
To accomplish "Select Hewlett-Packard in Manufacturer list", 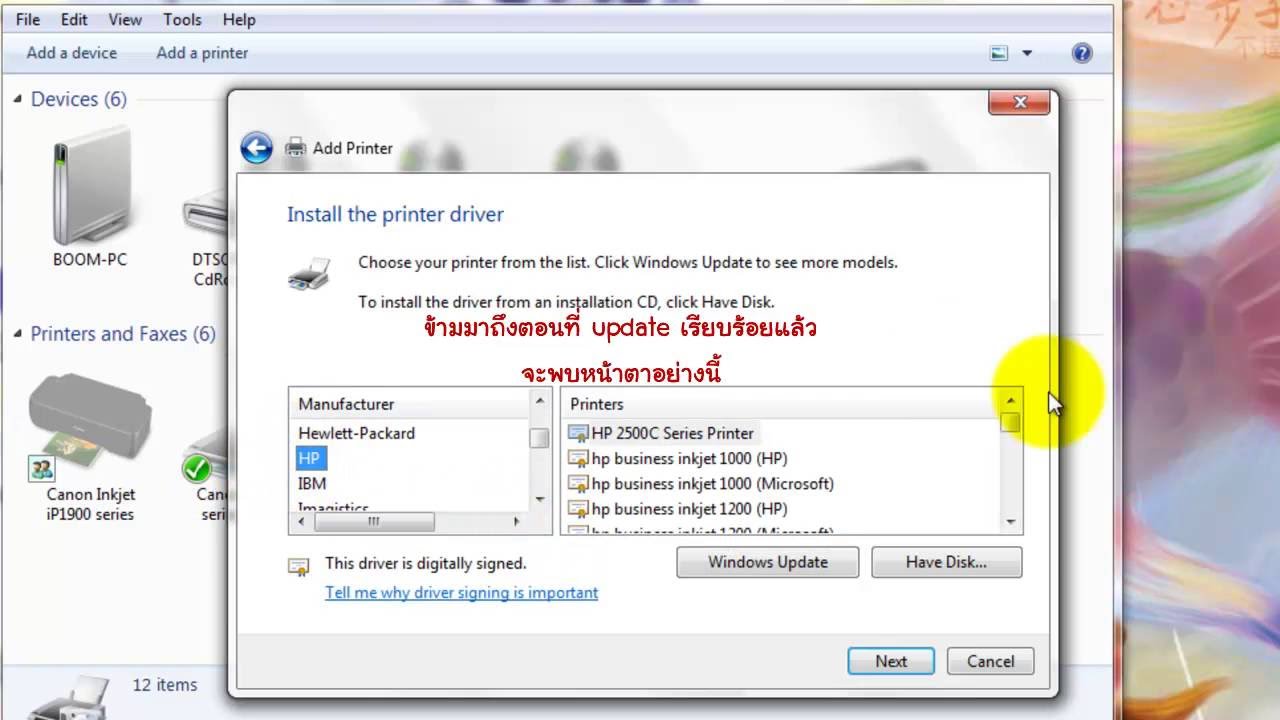I will click(x=356, y=433).
